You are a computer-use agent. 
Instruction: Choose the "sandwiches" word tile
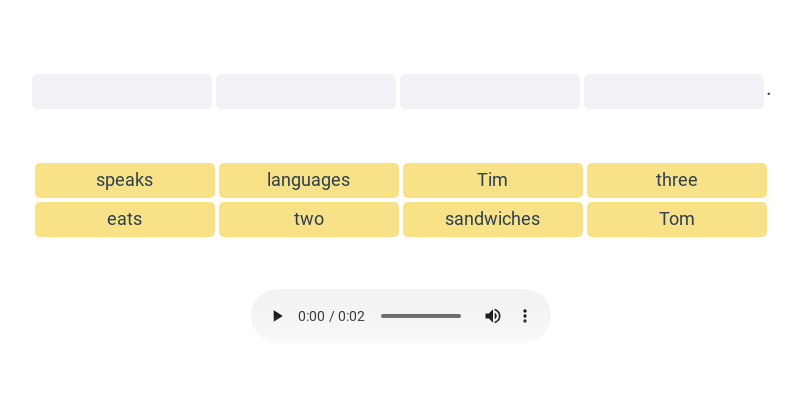pos(493,219)
